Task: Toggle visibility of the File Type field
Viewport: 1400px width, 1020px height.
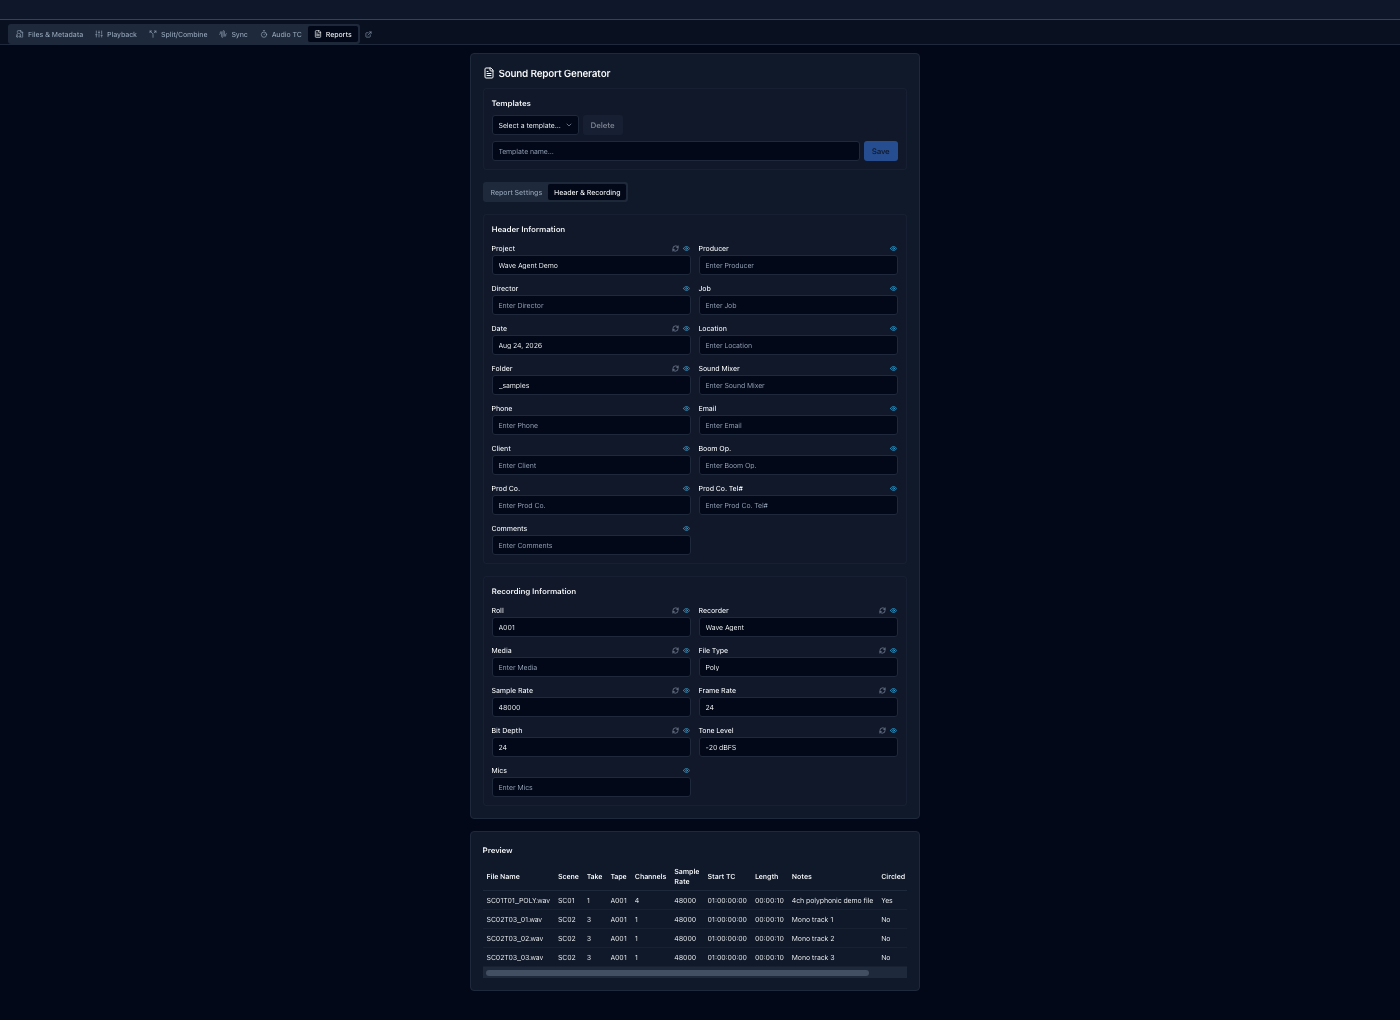Action: 893,650
